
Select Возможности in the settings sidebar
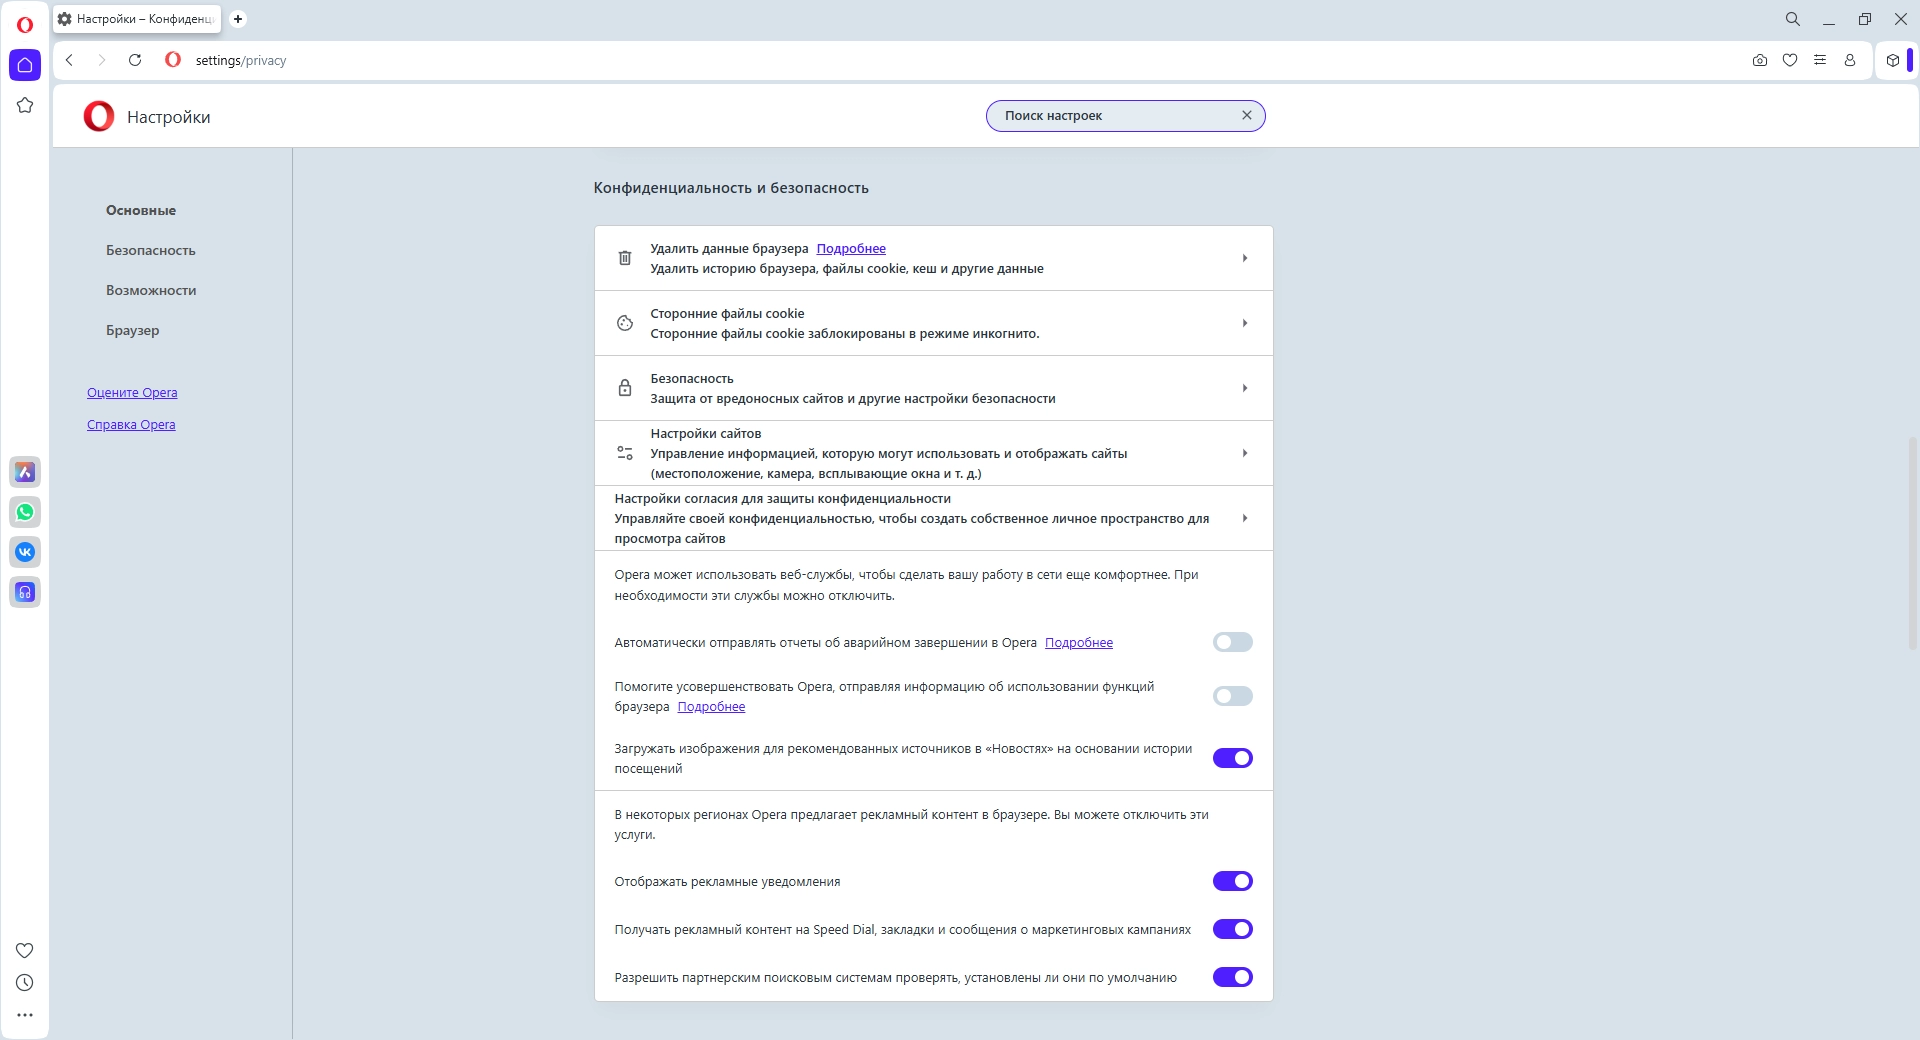pos(151,290)
